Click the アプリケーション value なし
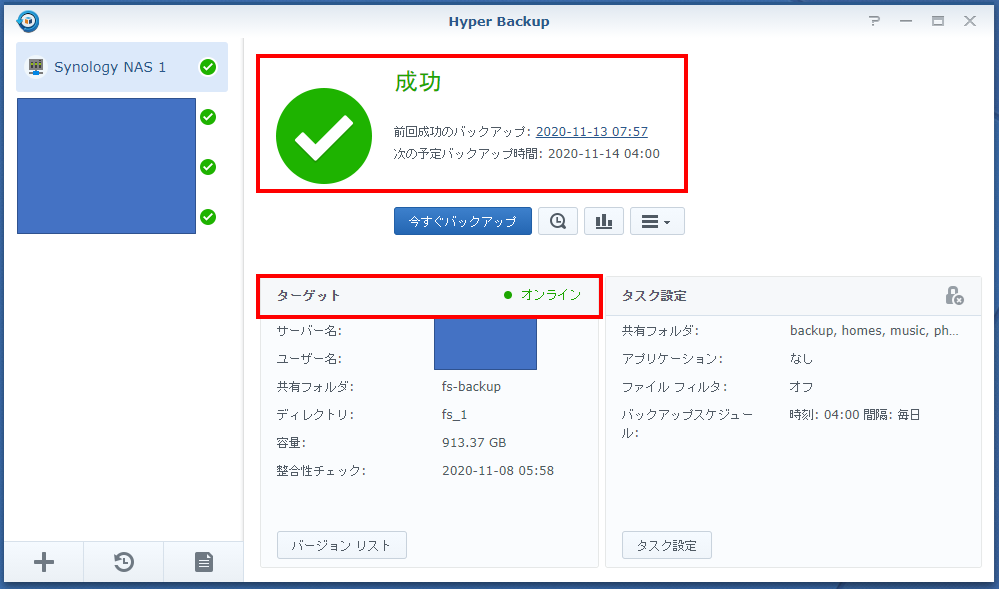Screen dimensions: 999x589 (801, 359)
